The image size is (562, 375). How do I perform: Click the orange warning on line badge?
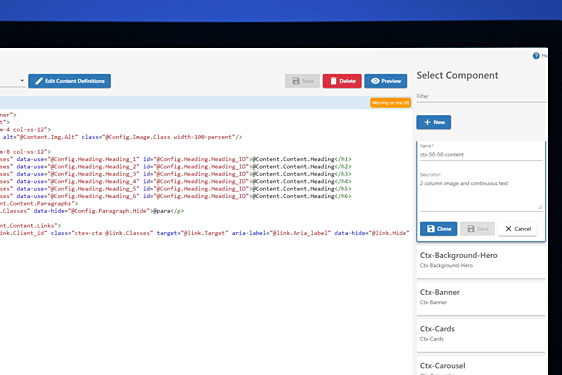390,103
